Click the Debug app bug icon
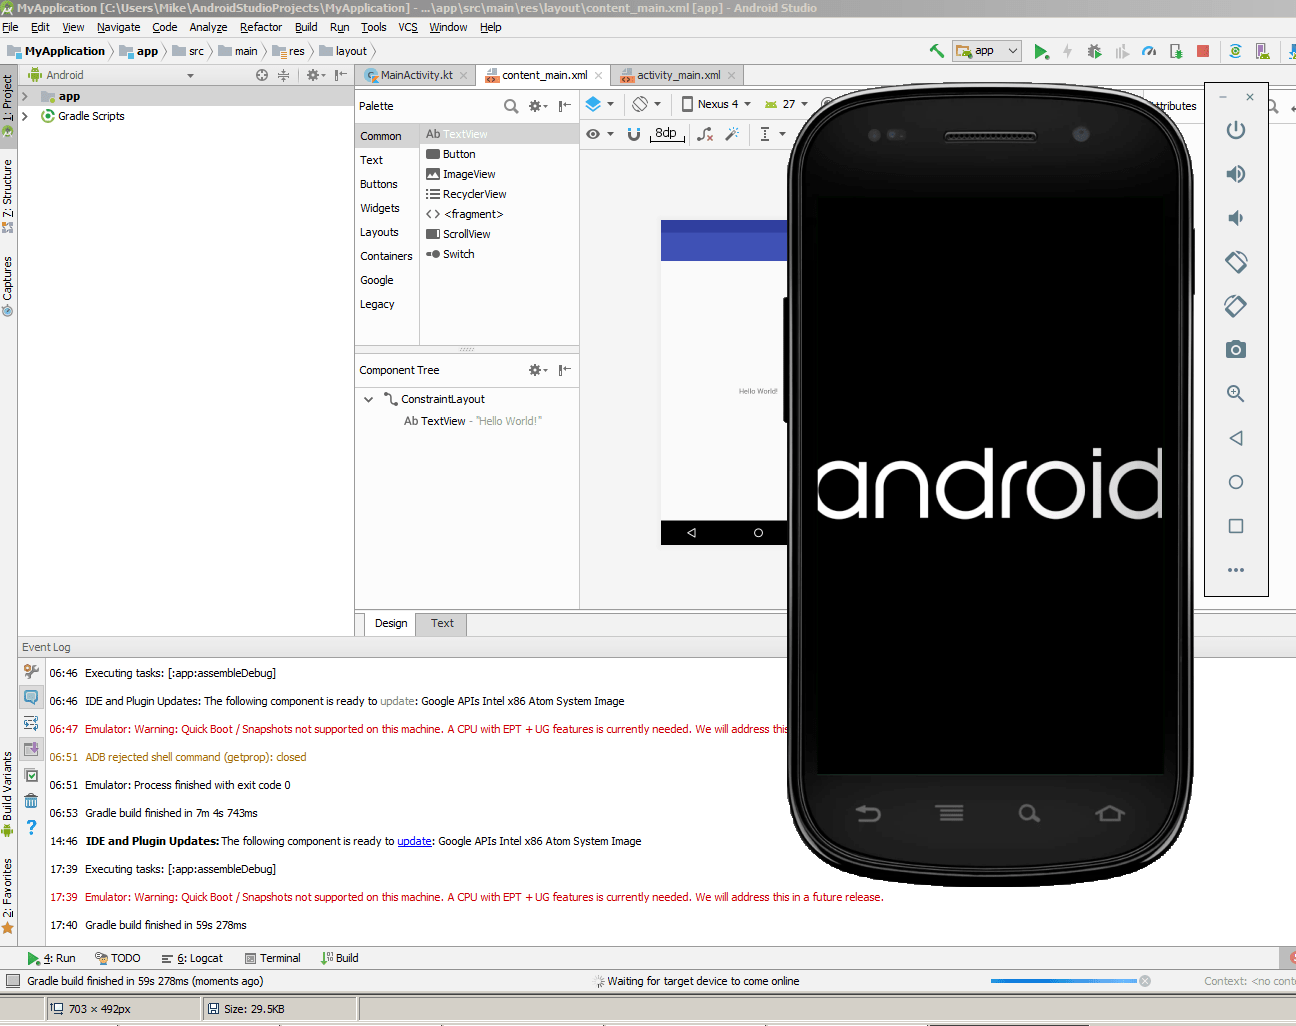Screen dimensions: 1296x1026 click(x=1094, y=51)
